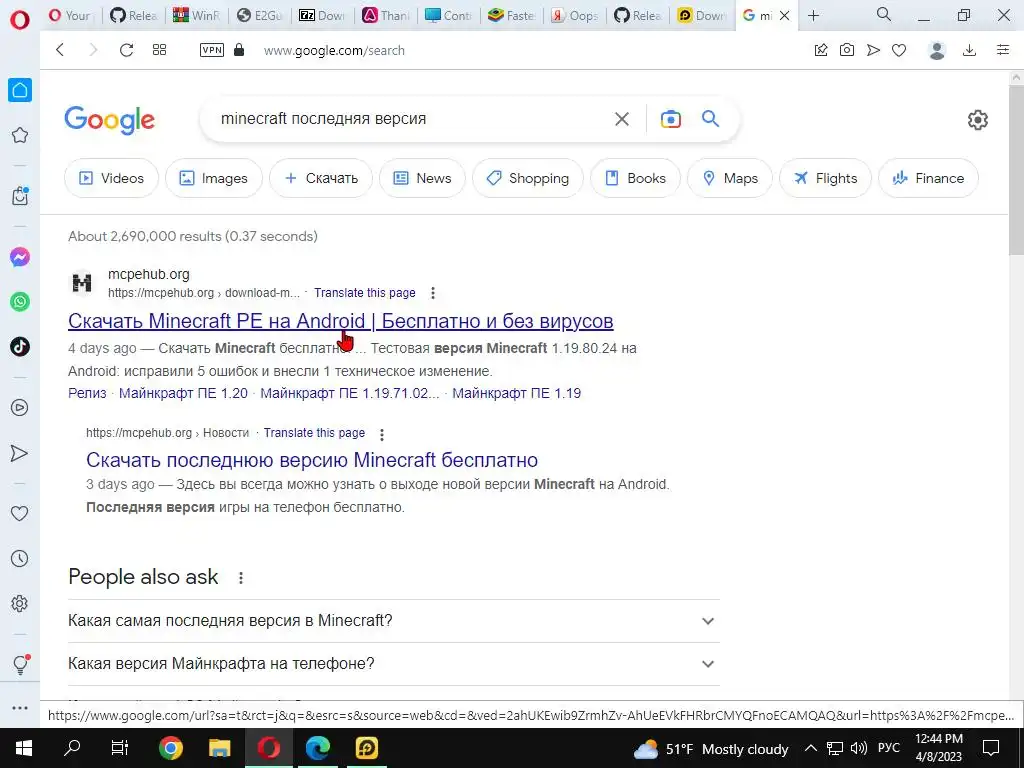Switch to the Thanks tab
1024x768 pixels.
point(386,16)
